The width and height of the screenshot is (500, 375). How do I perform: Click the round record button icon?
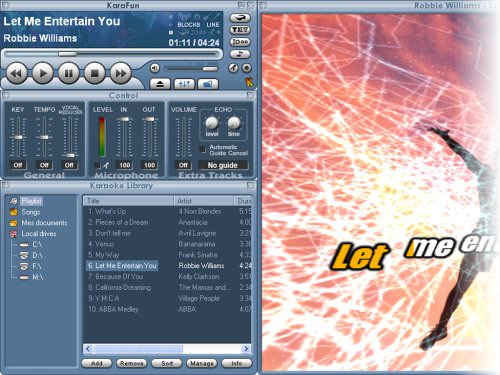[x=246, y=68]
